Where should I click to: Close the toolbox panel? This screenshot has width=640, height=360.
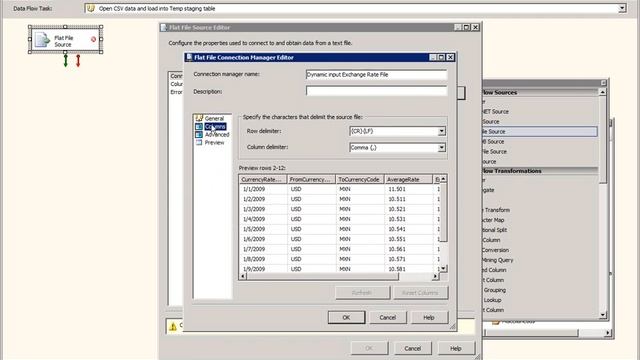(x=604, y=83)
